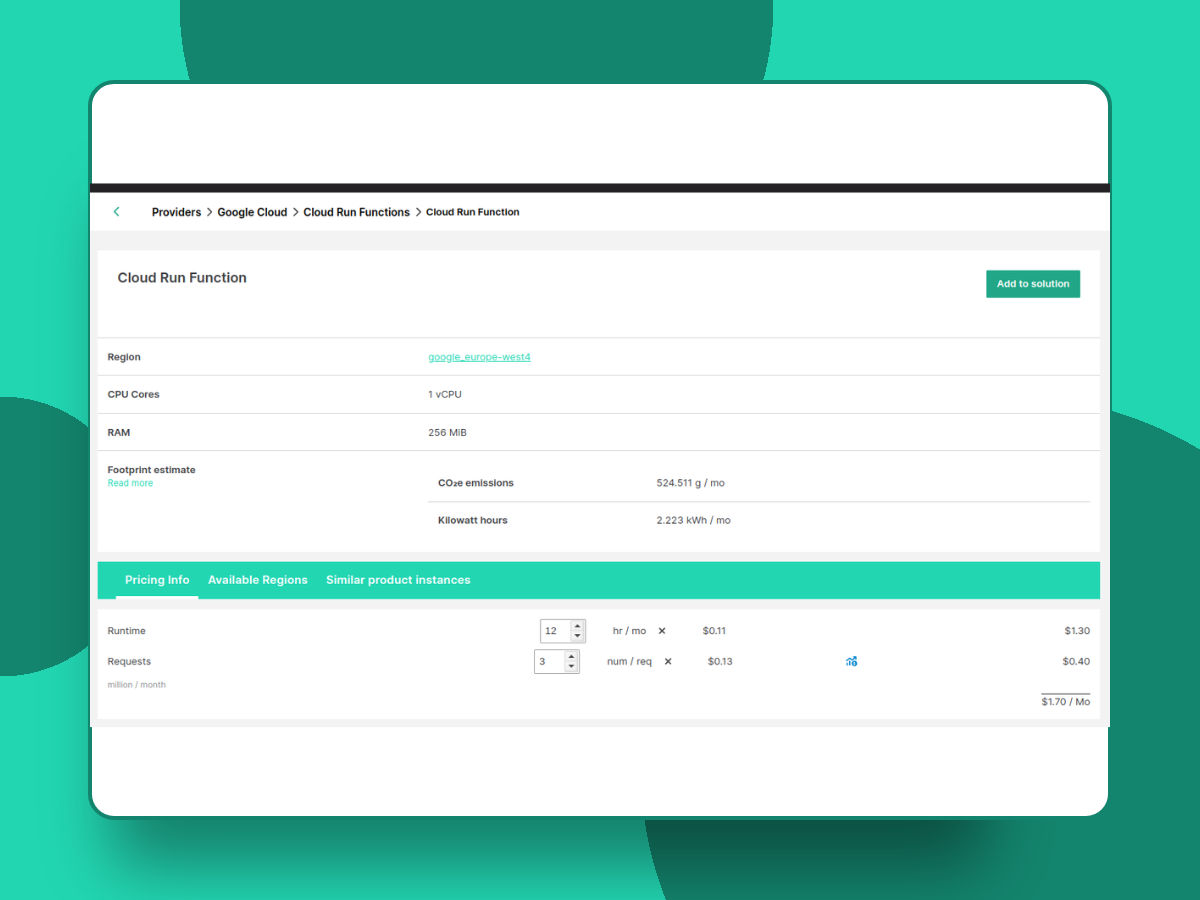Screen dimensions: 1200x900
Task: Click the Cloud Run Function heading
Action: (182, 278)
